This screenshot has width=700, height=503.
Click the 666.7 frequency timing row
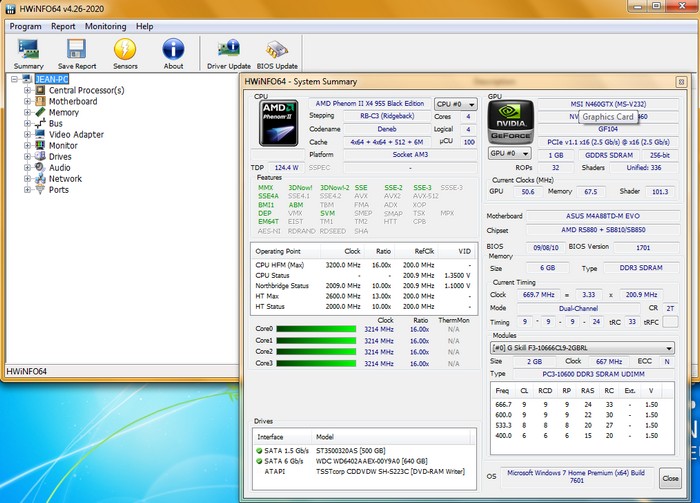click(581, 404)
